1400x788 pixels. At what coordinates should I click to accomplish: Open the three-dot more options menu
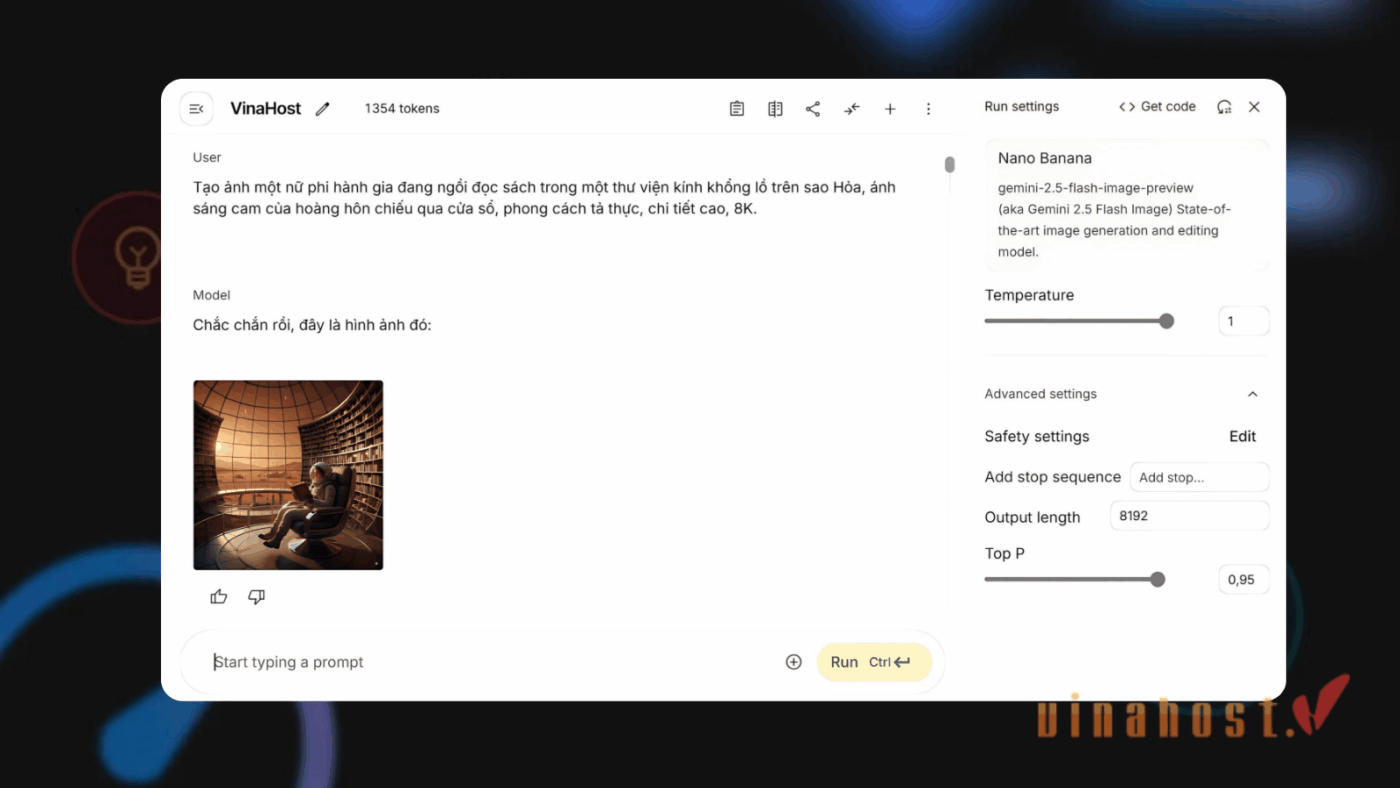click(928, 109)
